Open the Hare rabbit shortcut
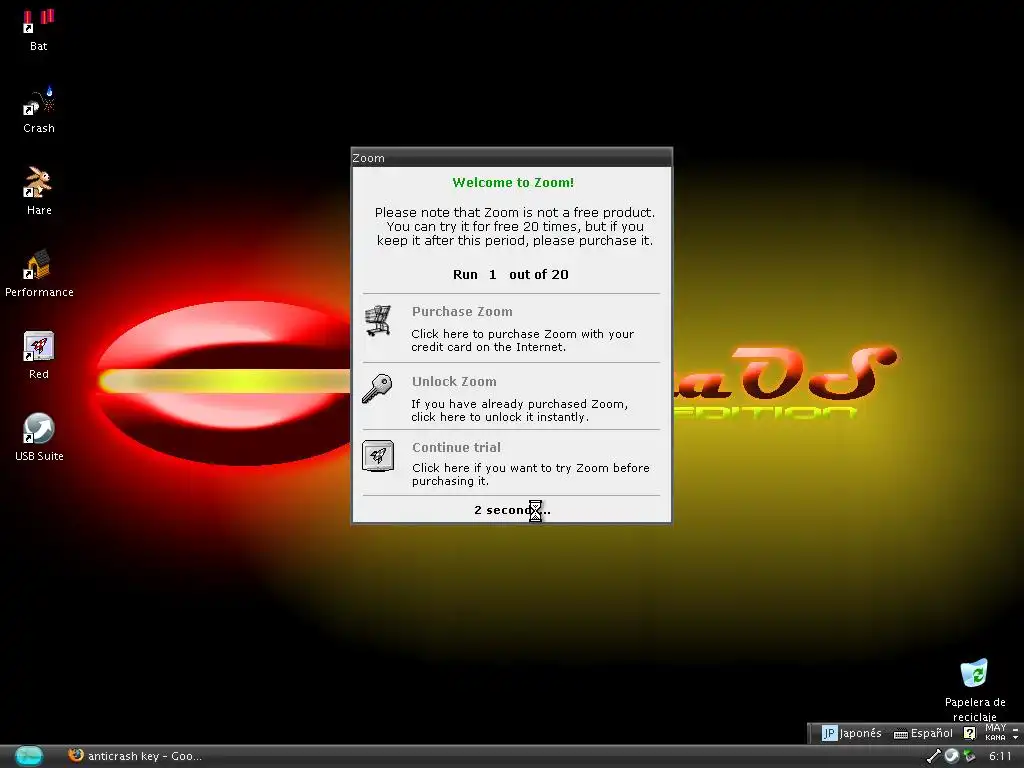The image size is (1024, 768). 39,191
